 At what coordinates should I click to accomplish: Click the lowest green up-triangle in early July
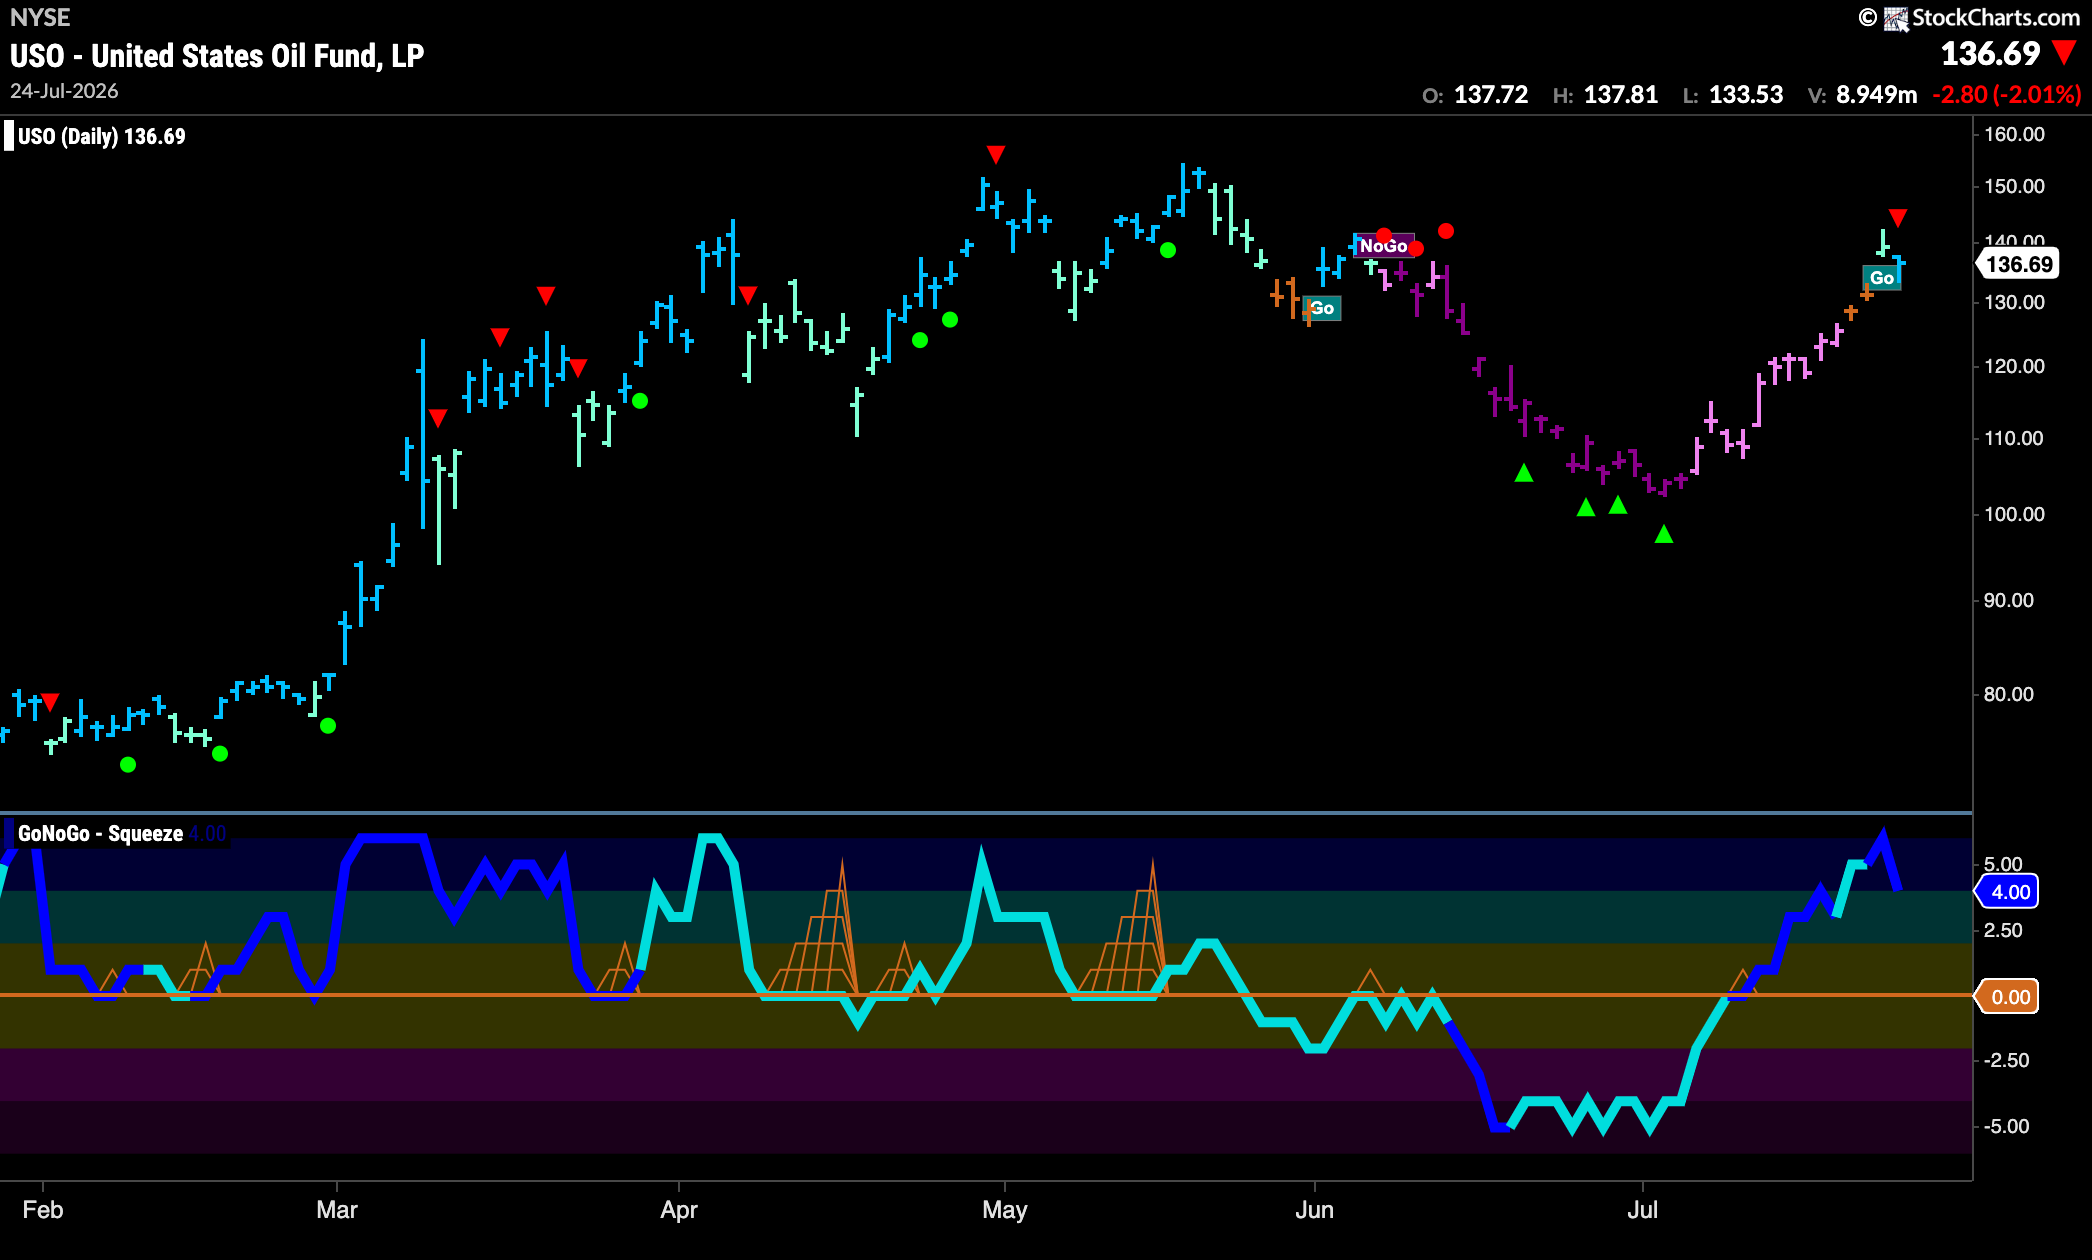point(1664,534)
